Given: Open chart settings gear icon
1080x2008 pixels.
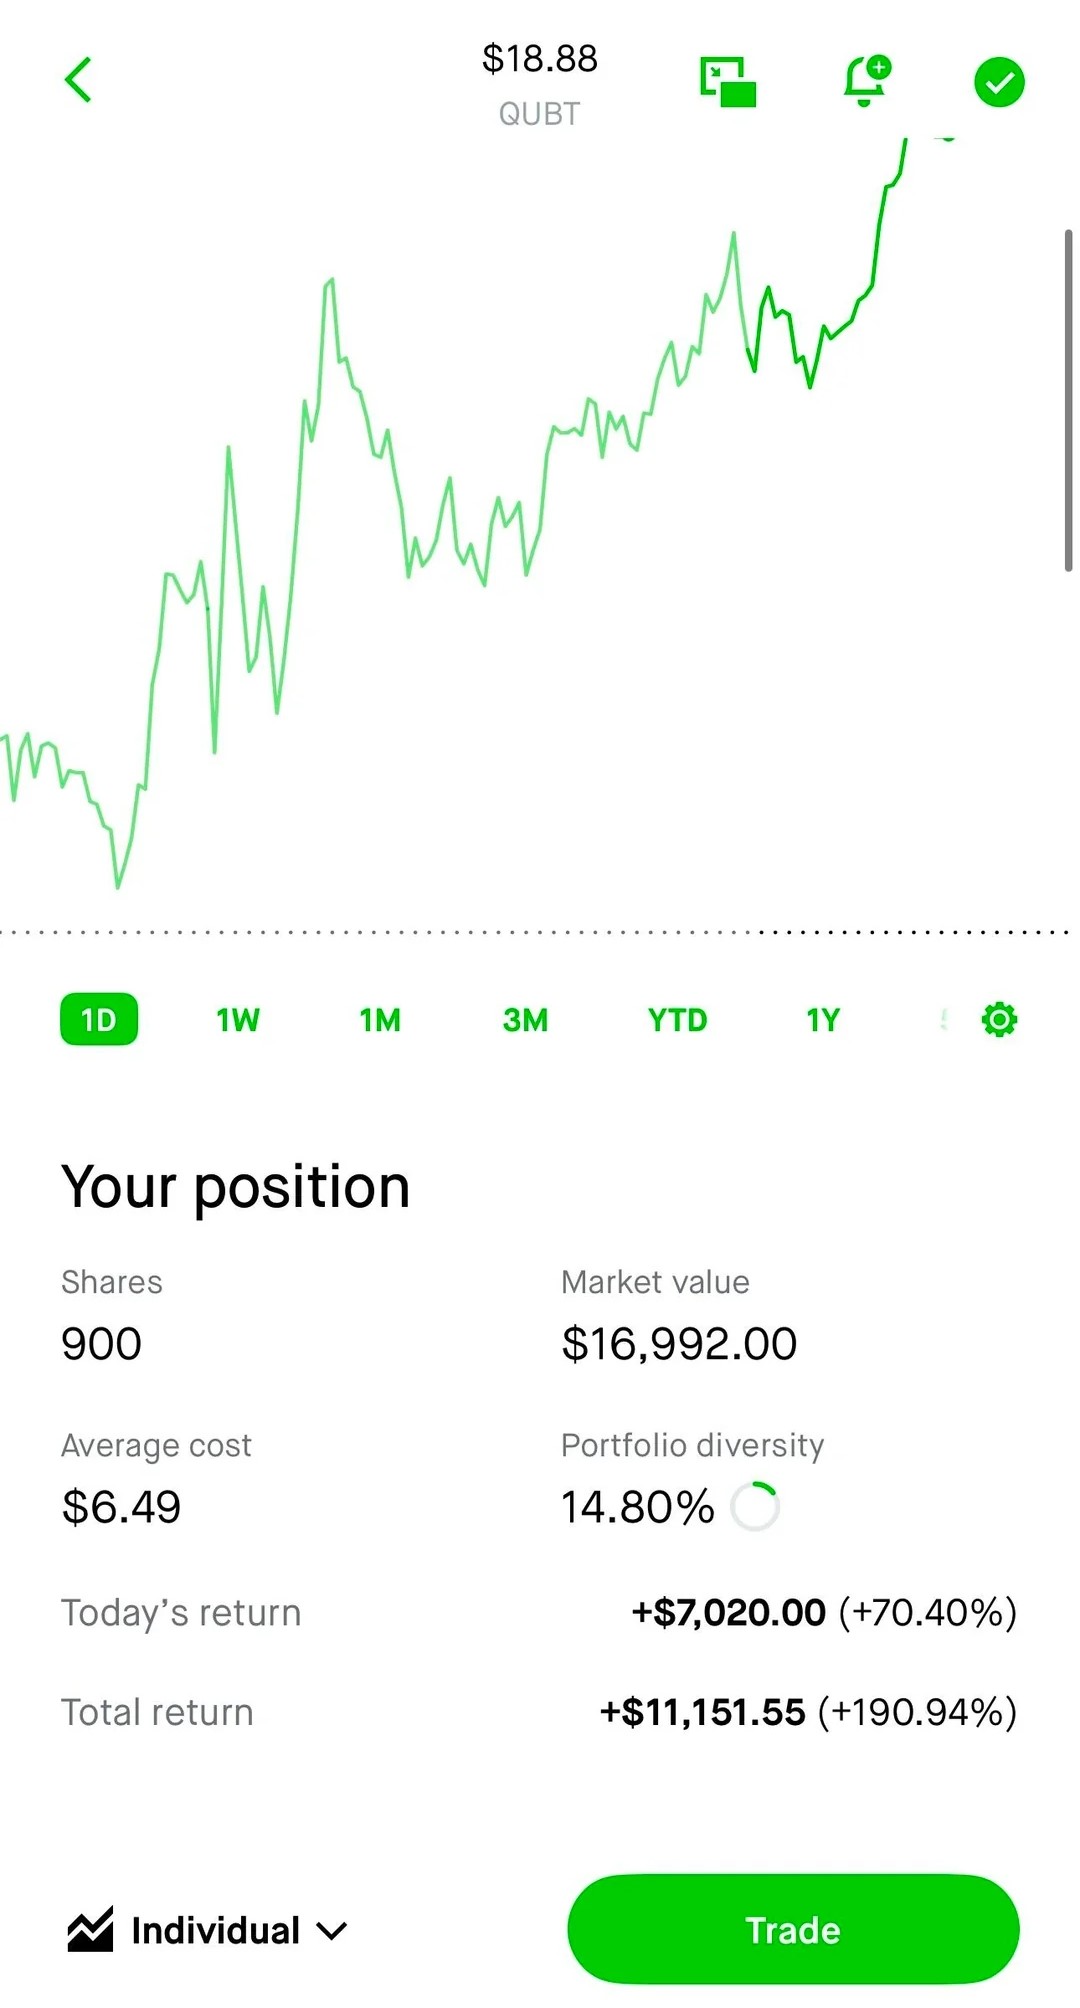Looking at the screenshot, I should pos(999,1019).
